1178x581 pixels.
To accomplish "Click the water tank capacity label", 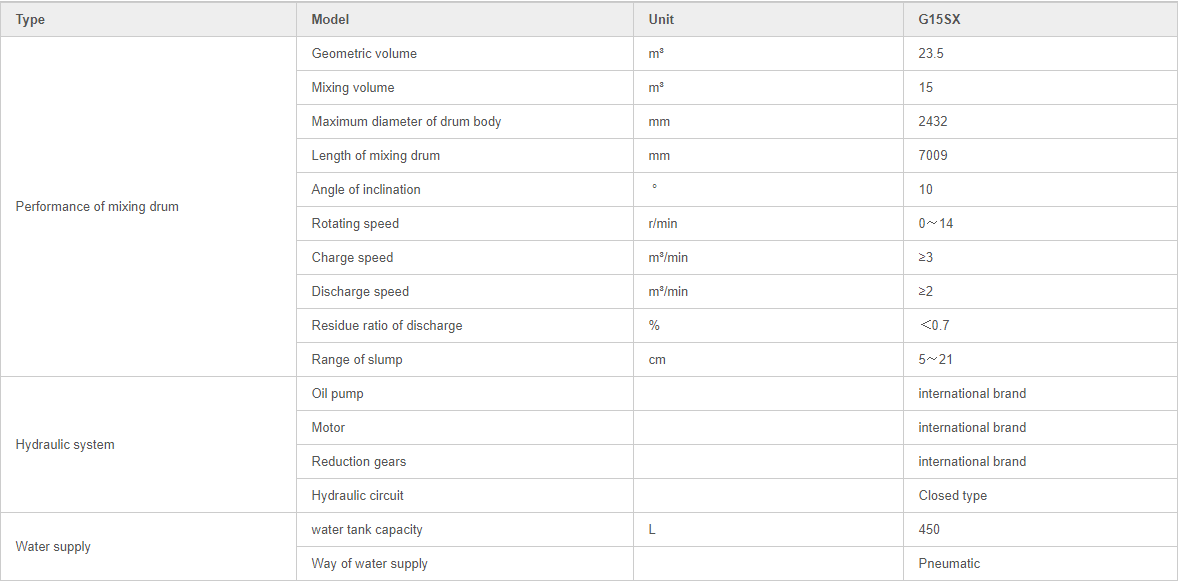I will 367,529.
